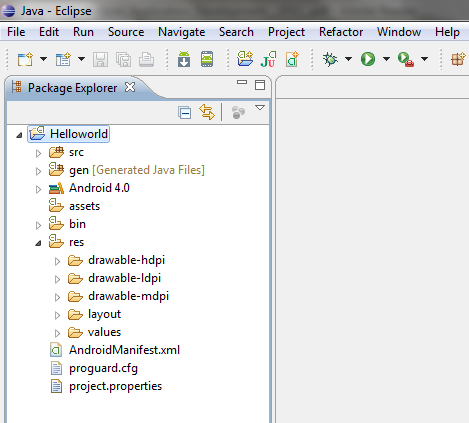469x423 pixels.
Task: Open the Android Virtual Device Manager icon
Action: click(207, 59)
